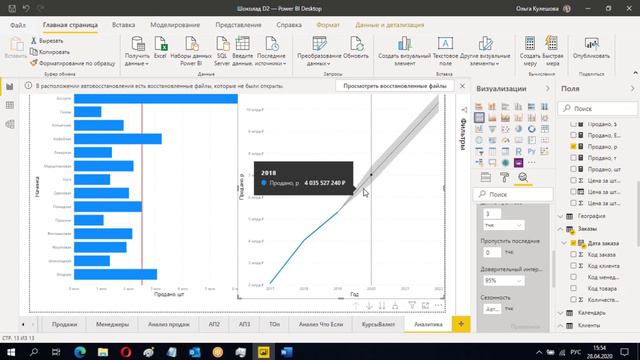Check the 'Код менед...' field

[x=573, y=277]
